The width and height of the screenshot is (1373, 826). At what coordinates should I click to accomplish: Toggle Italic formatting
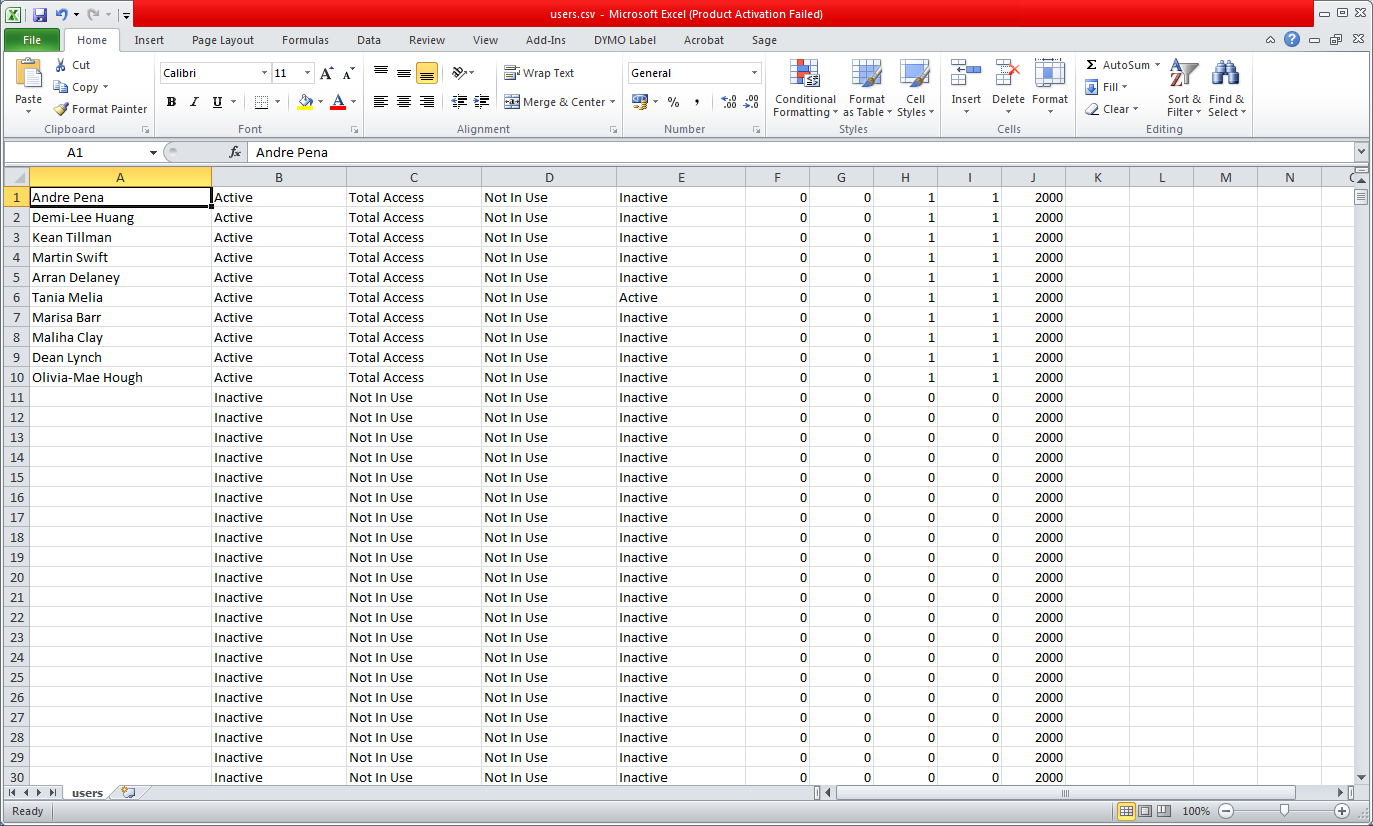point(193,102)
